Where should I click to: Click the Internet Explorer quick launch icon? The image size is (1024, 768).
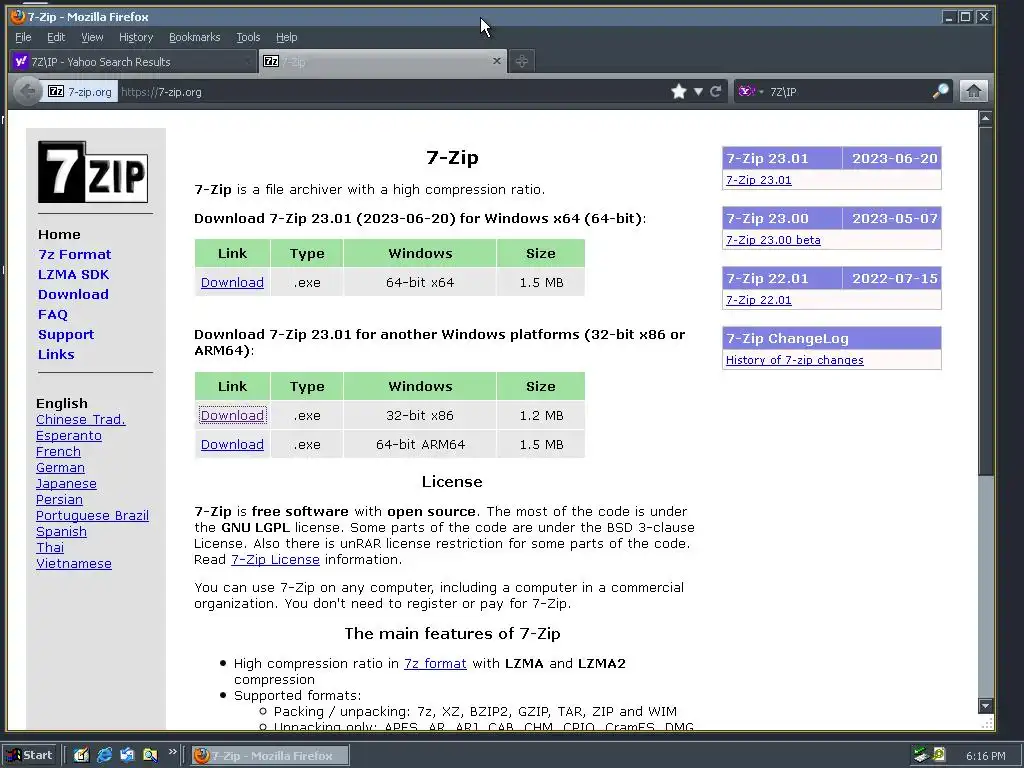[104, 756]
